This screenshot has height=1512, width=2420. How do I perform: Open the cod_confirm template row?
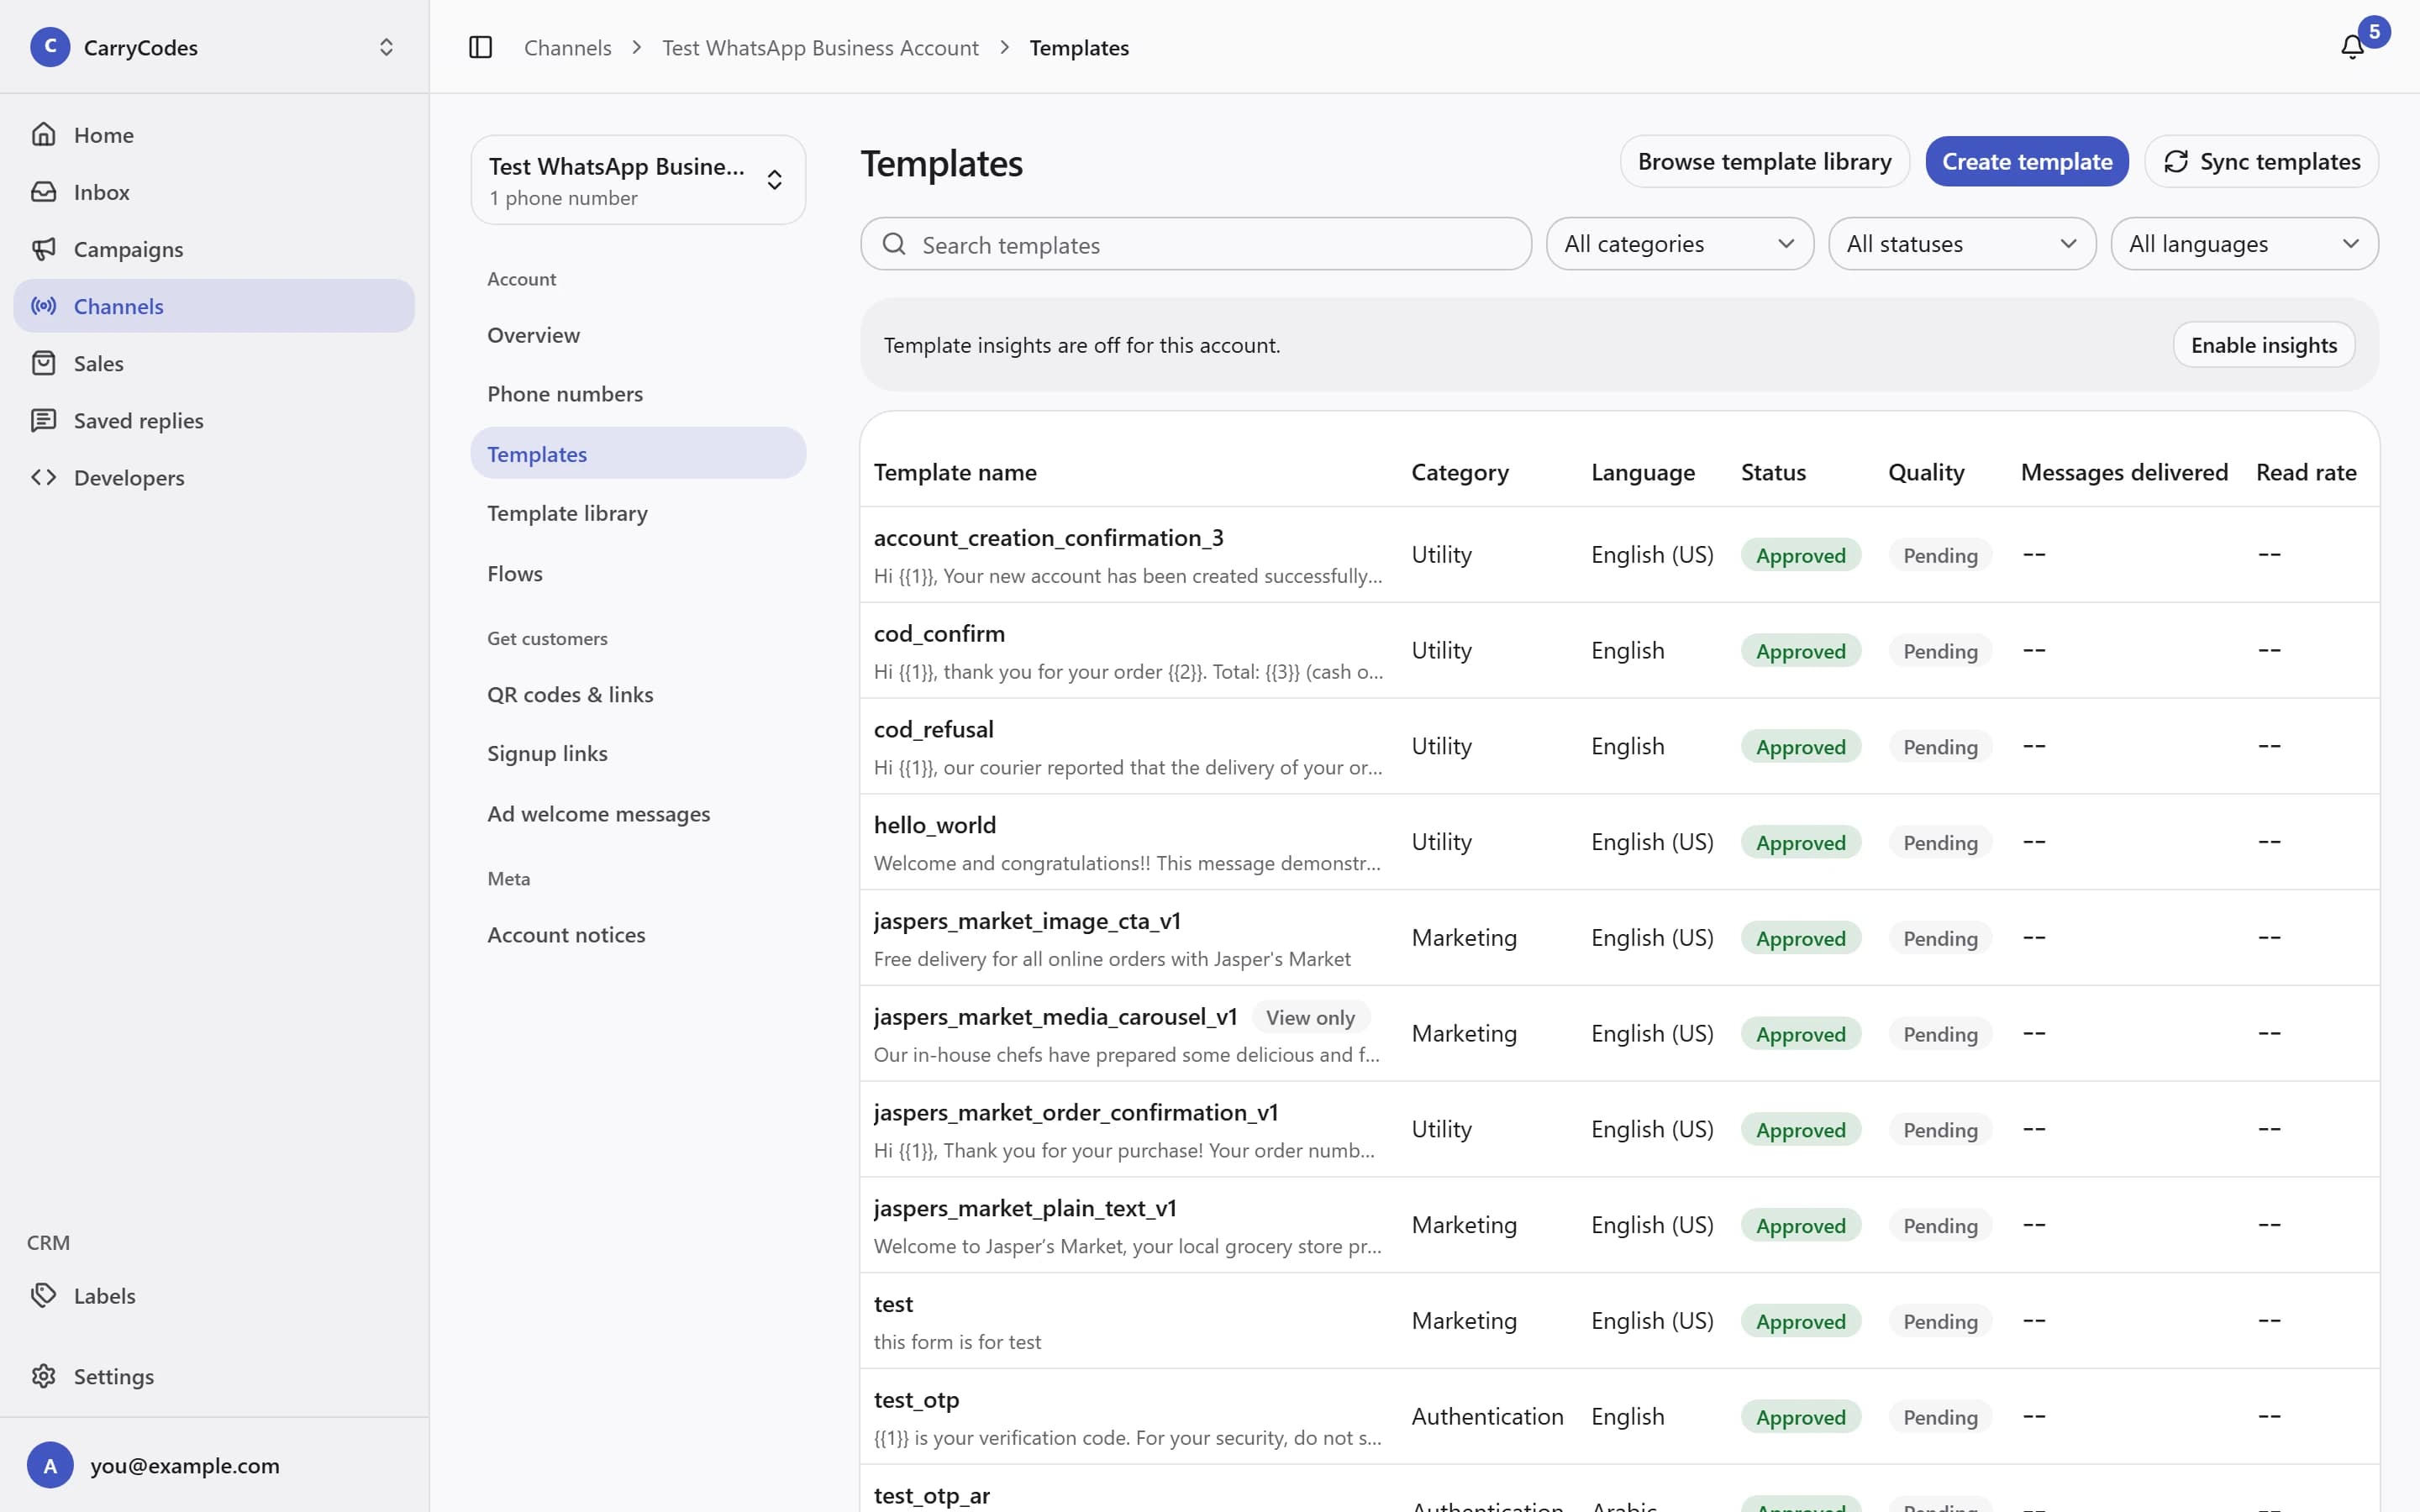pyautogui.click(x=1619, y=650)
